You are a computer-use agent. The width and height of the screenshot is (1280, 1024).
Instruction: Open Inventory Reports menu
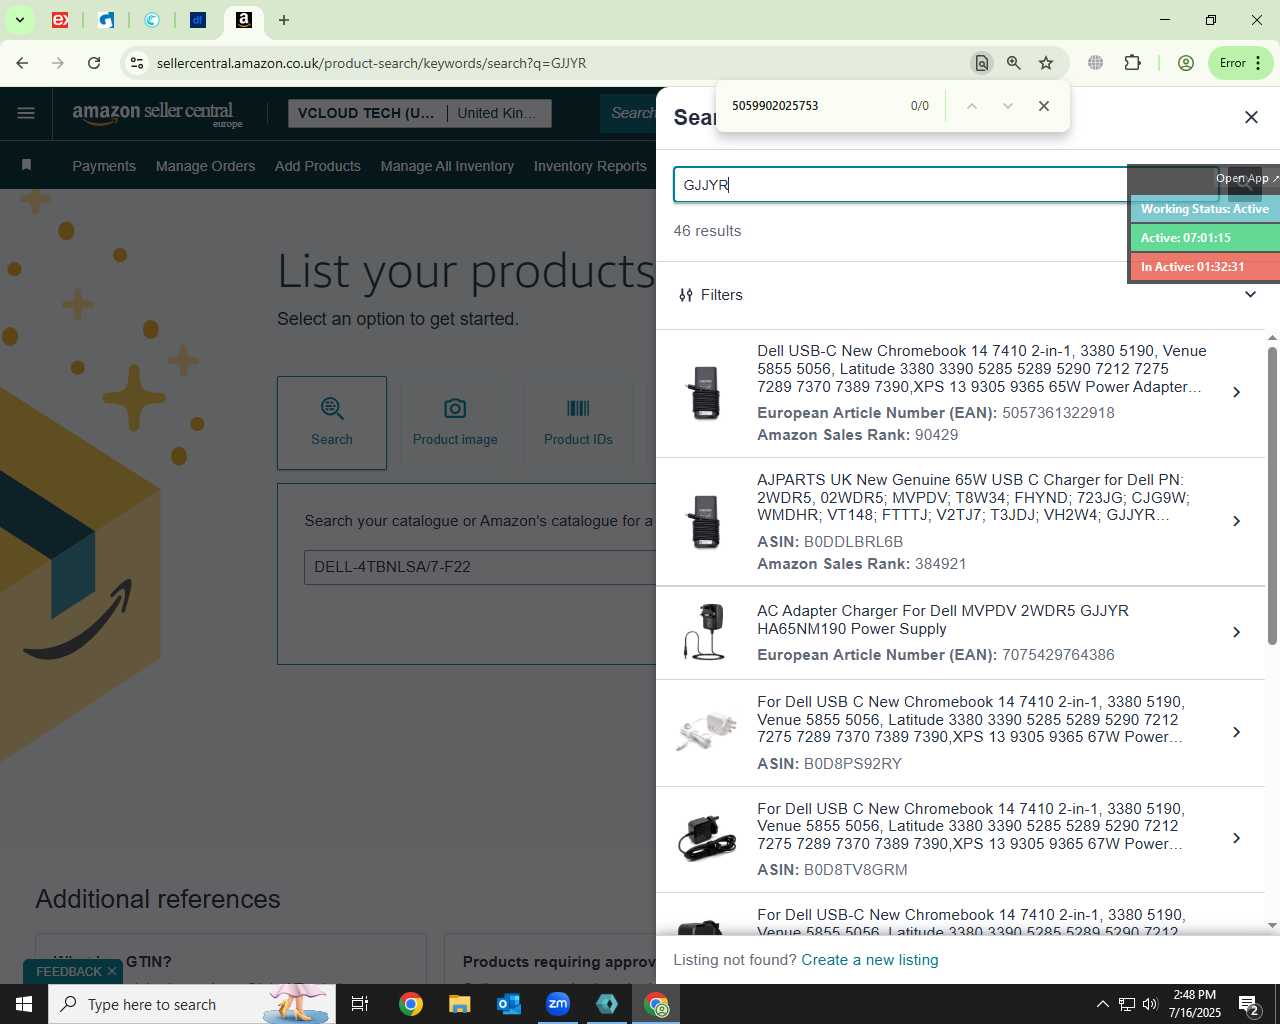[x=590, y=166]
